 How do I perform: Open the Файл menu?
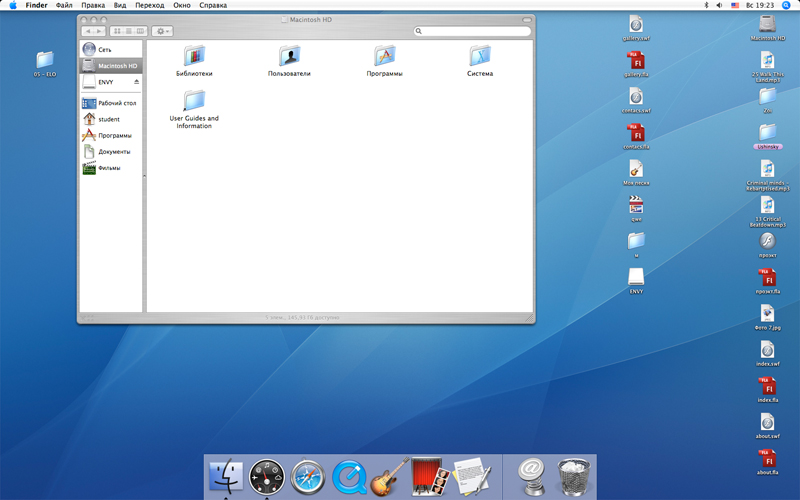coord(64,5)
